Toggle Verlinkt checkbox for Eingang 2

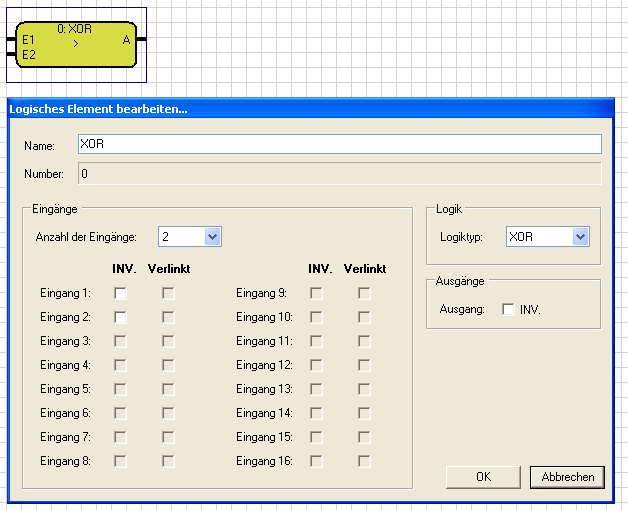pos(168,317)
